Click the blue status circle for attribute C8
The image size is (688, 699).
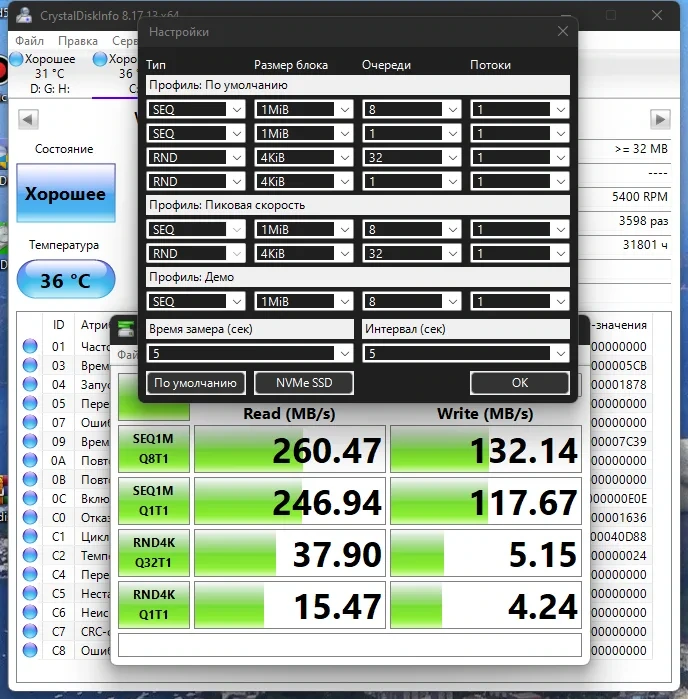tap(30, 650)
